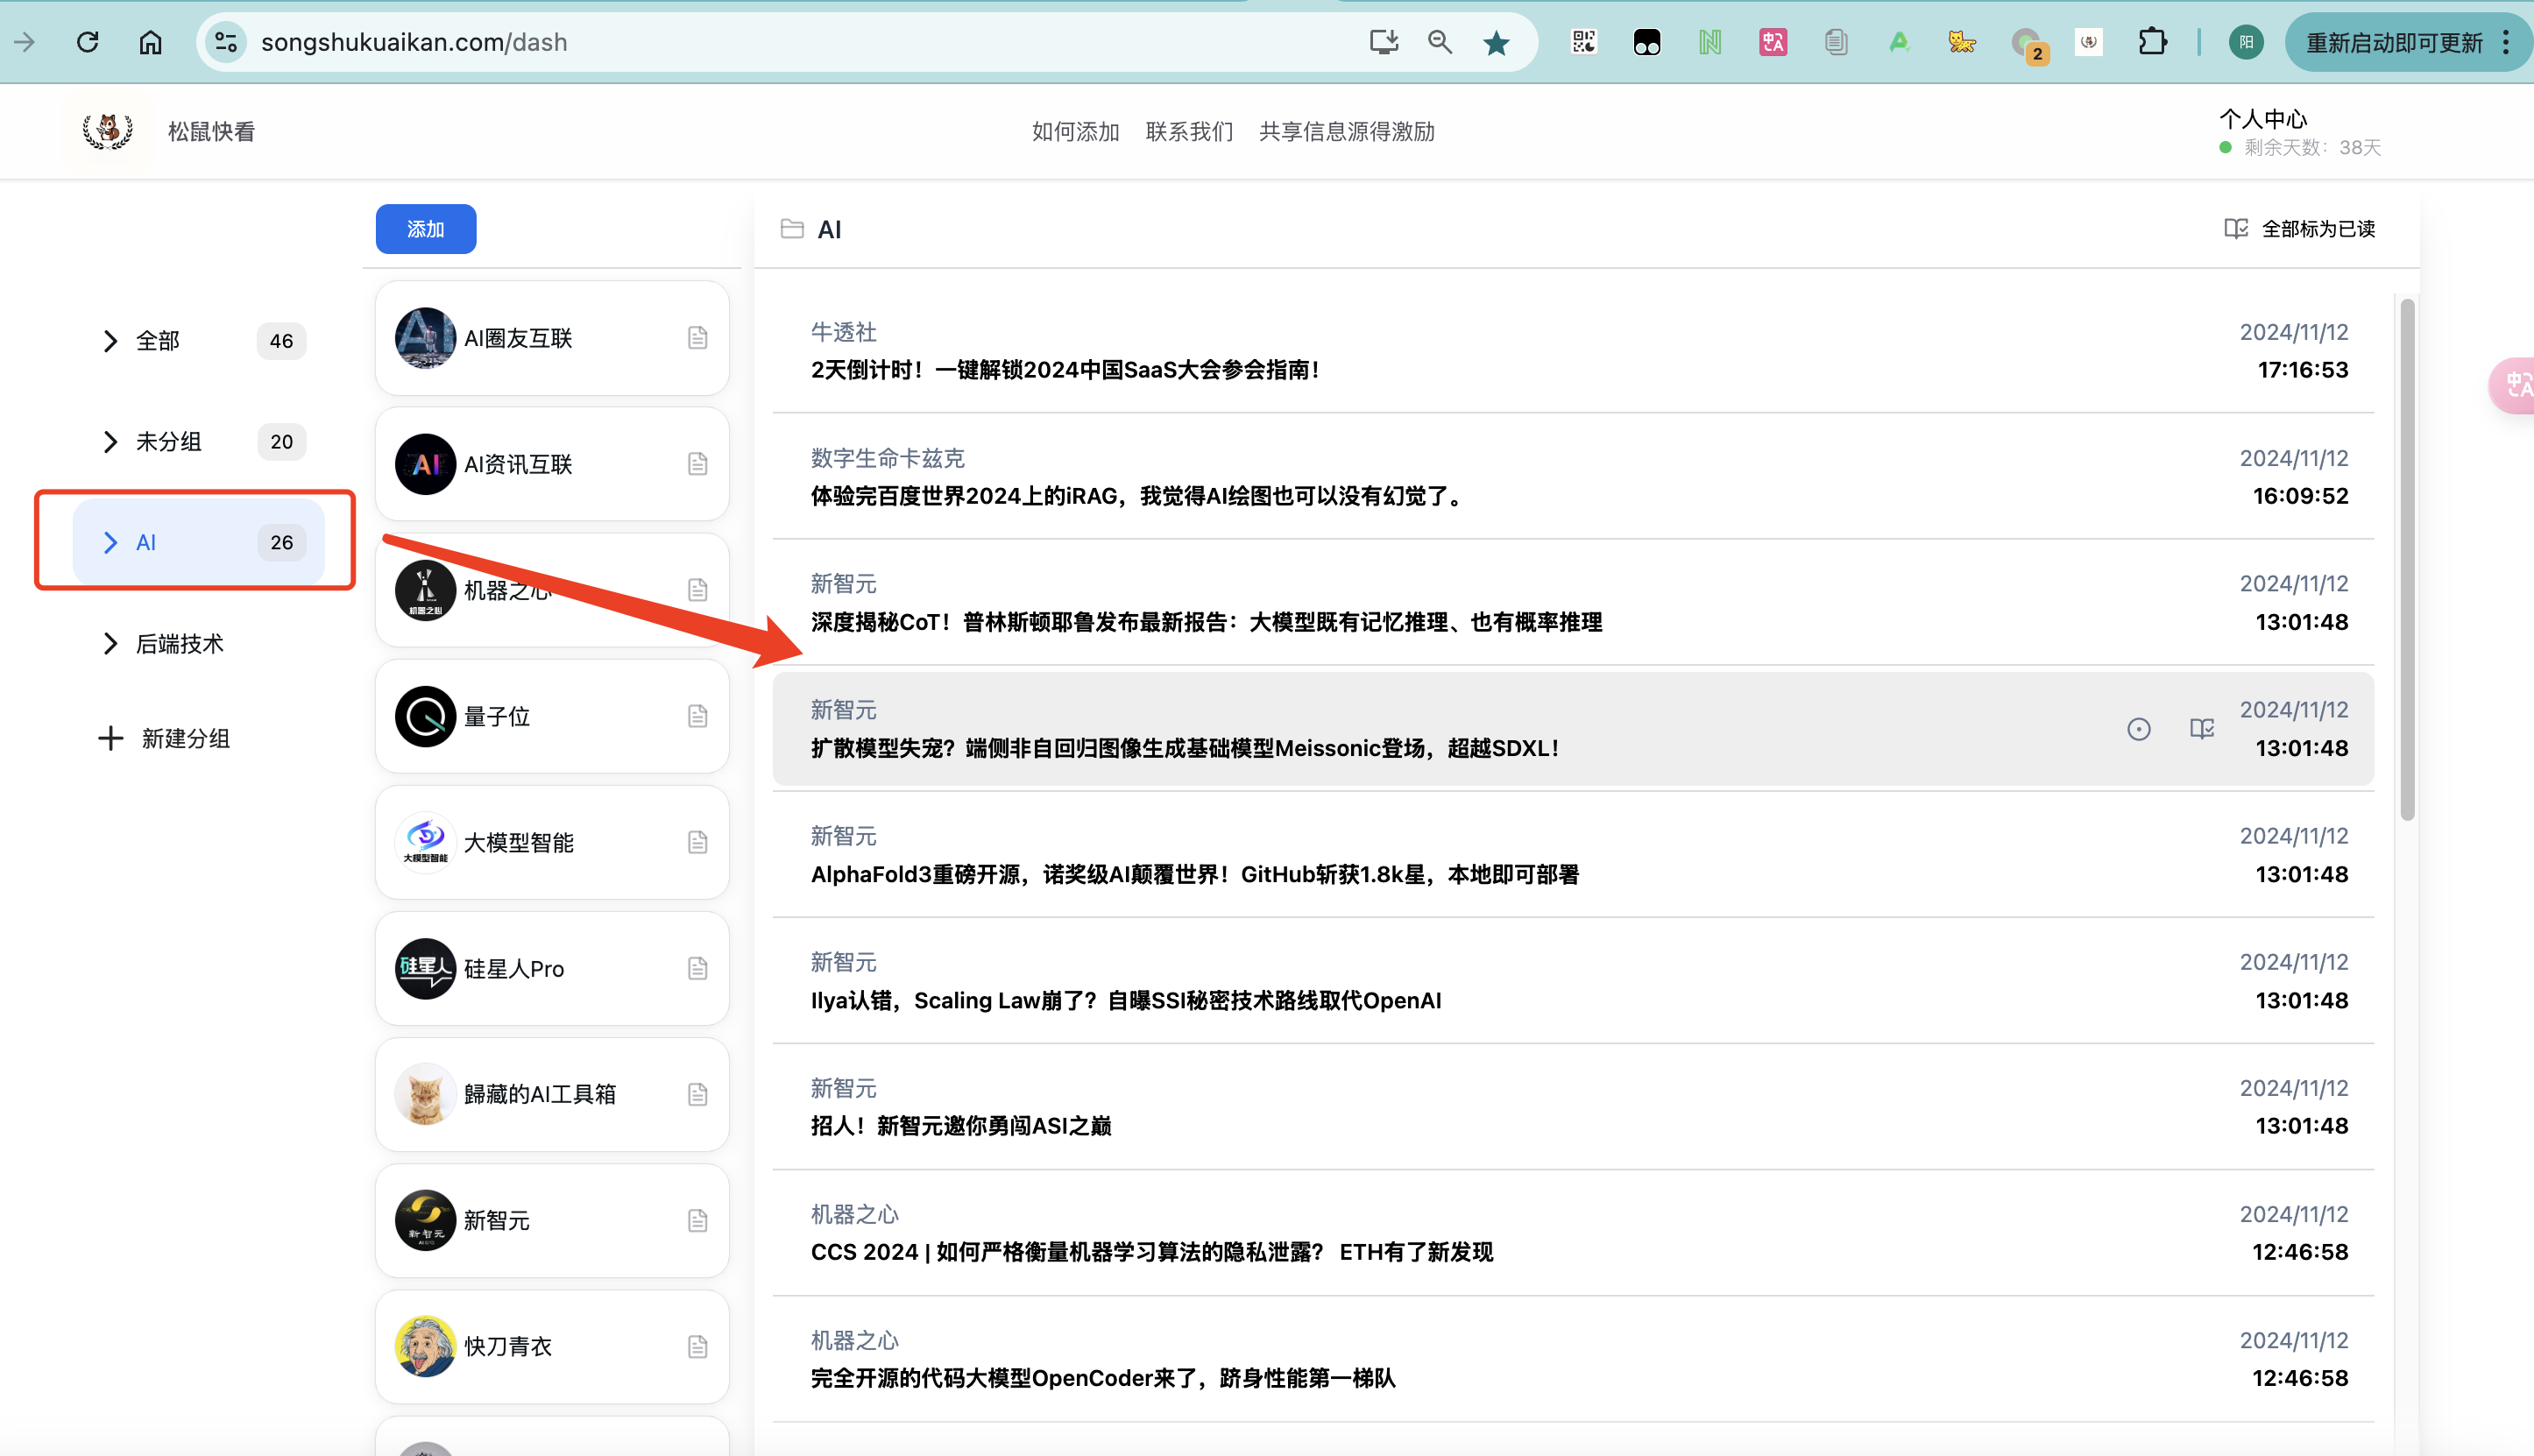The width and height of the screenshot is (2534, 1456).
Task: Click the bookmark star in address bar
Action: (1496, 42)
